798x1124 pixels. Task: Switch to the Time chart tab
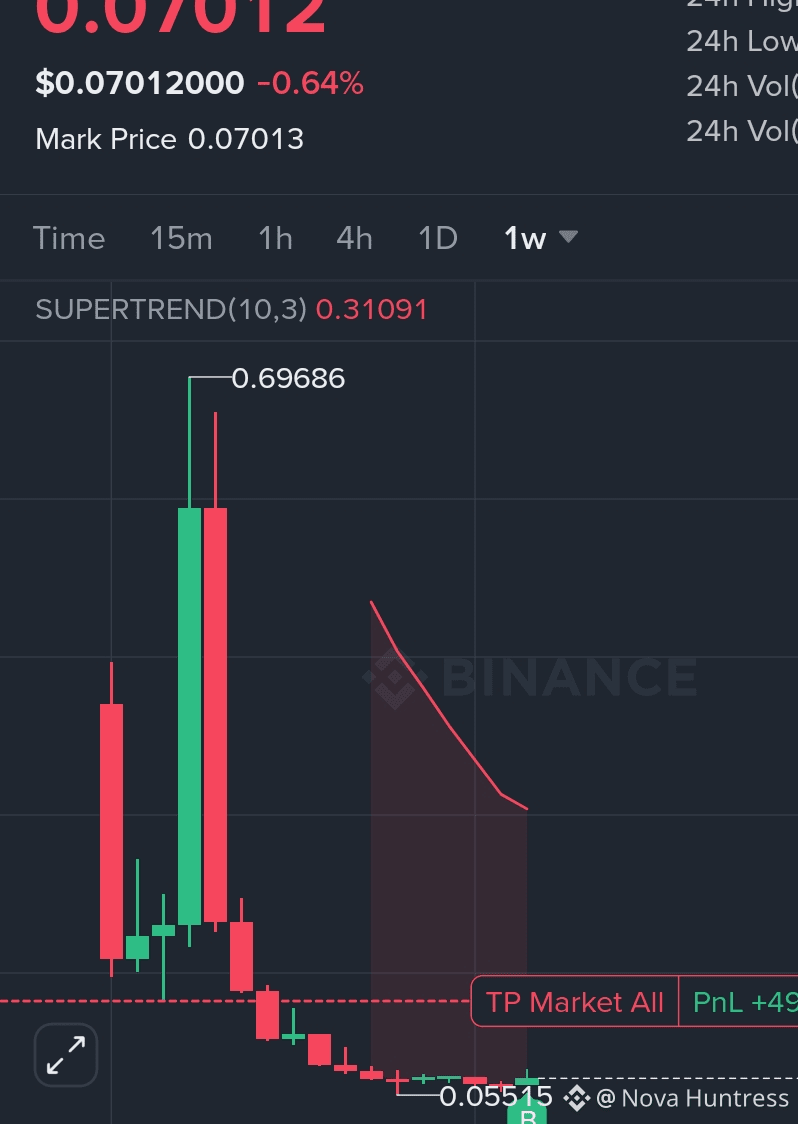(x=69, y=238)
